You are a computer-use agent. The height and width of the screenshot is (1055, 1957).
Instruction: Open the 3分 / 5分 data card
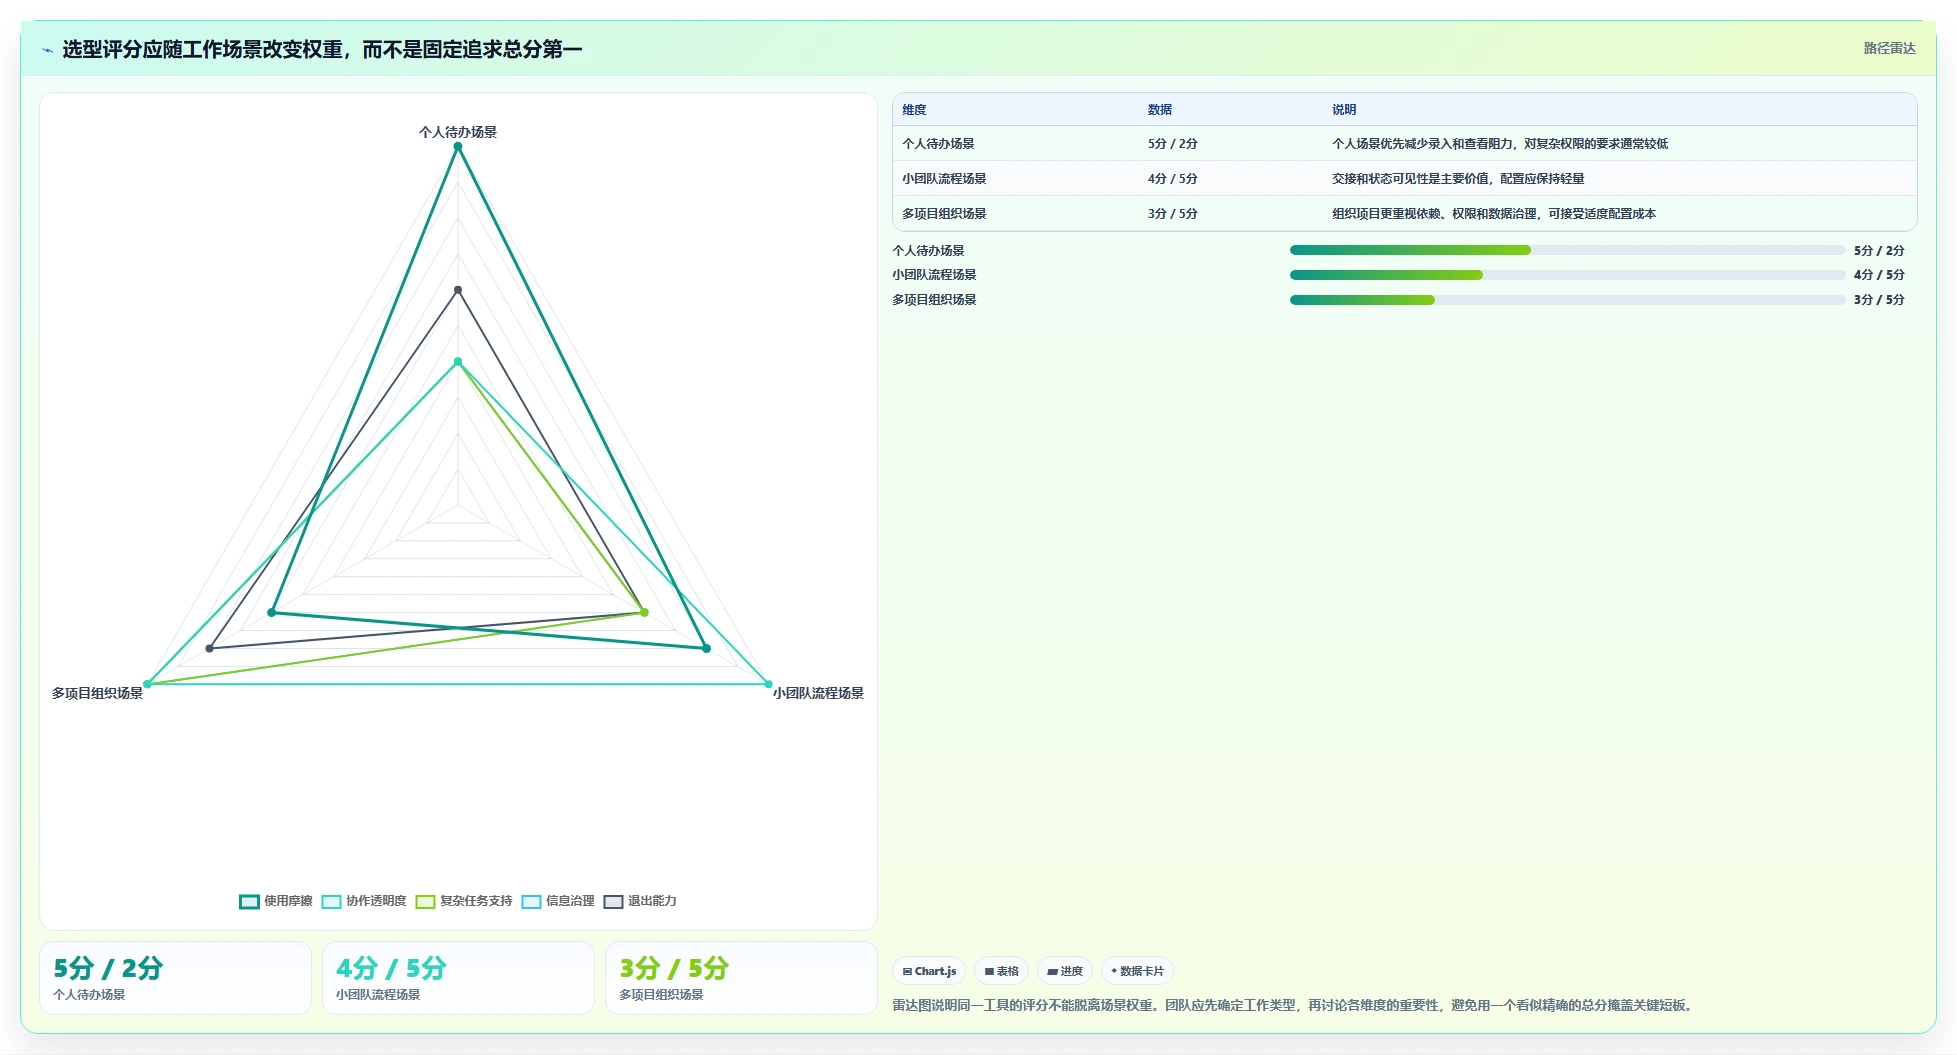pyautogui.click(x=741, y=978)
